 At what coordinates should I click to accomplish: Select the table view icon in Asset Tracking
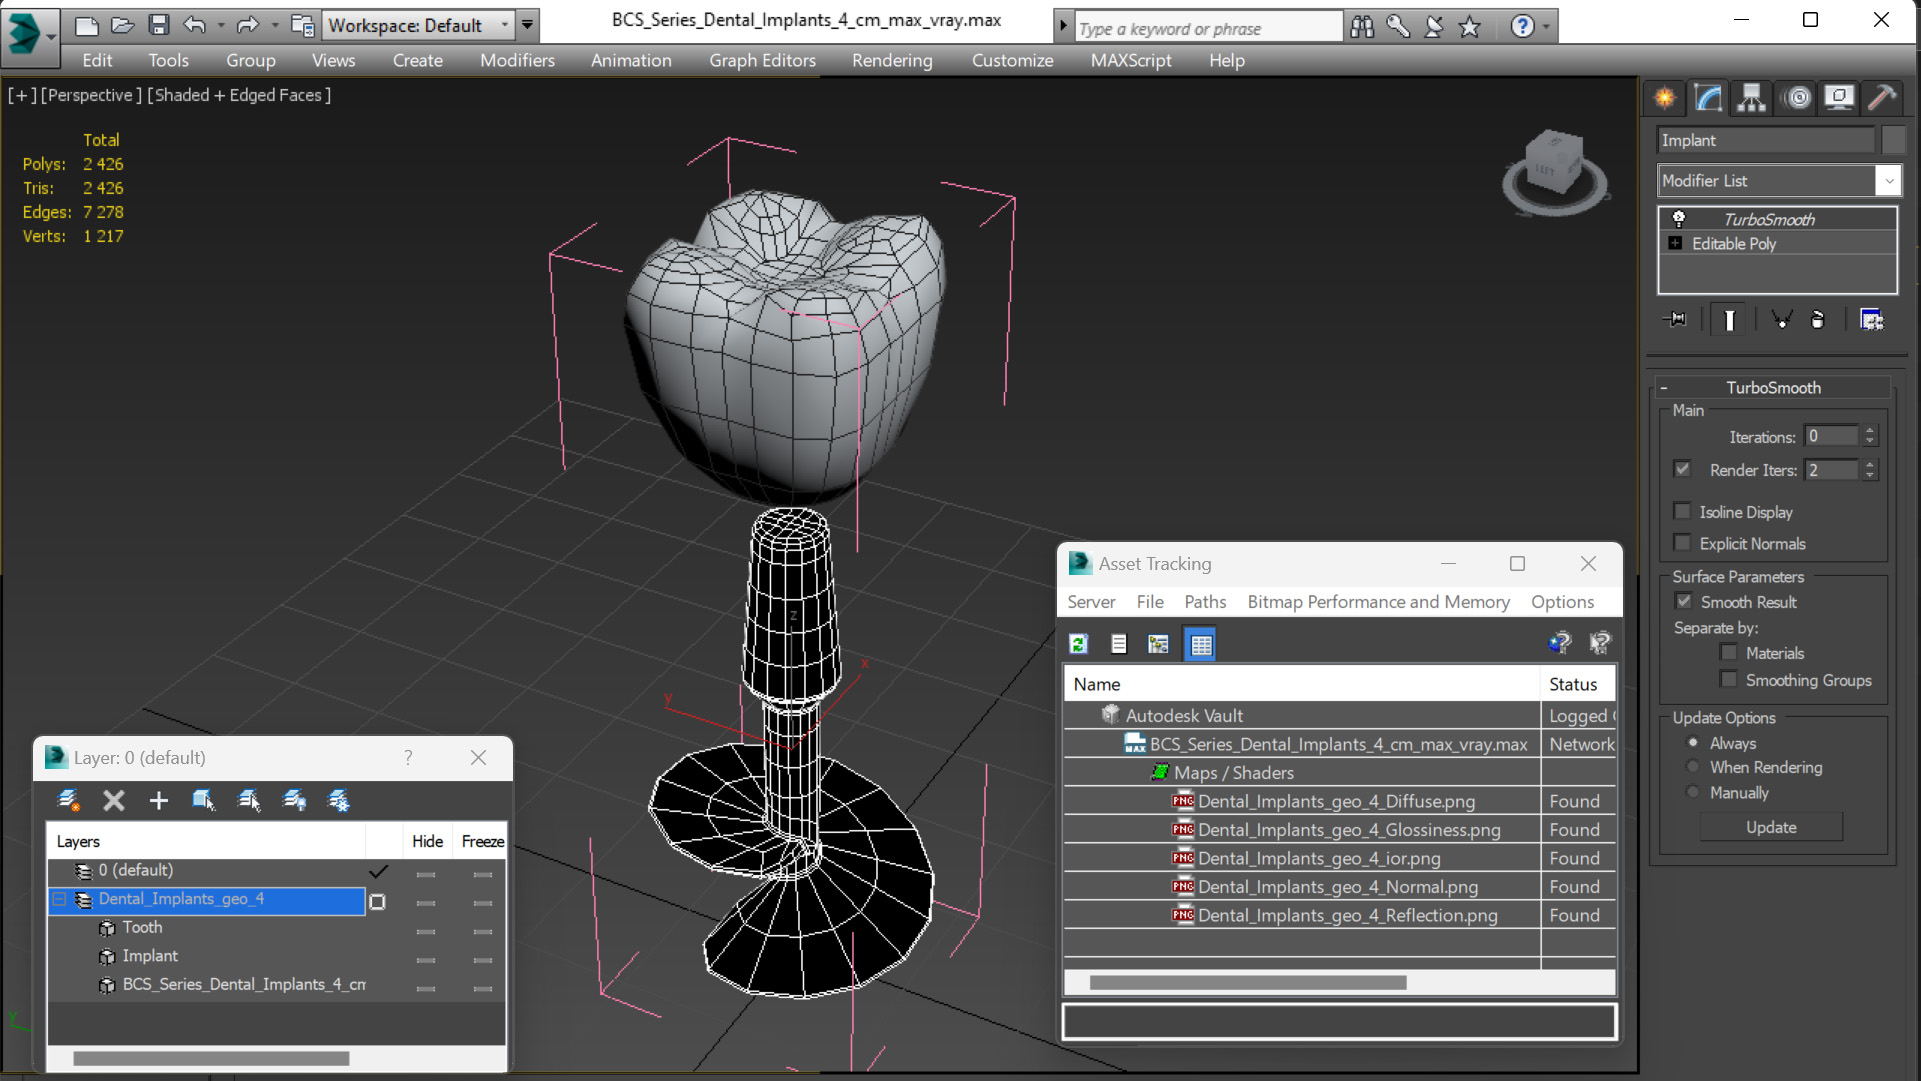point(1201,644)
